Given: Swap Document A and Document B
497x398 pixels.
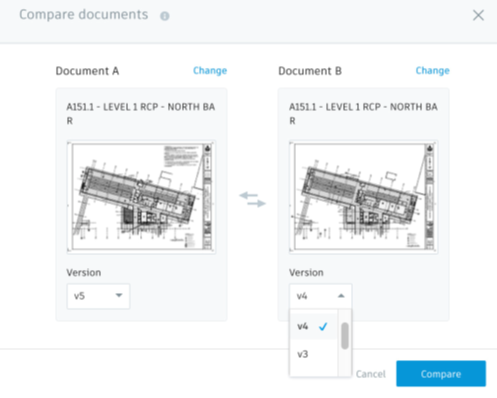Looking at the screenshot, I should [252, 199].
